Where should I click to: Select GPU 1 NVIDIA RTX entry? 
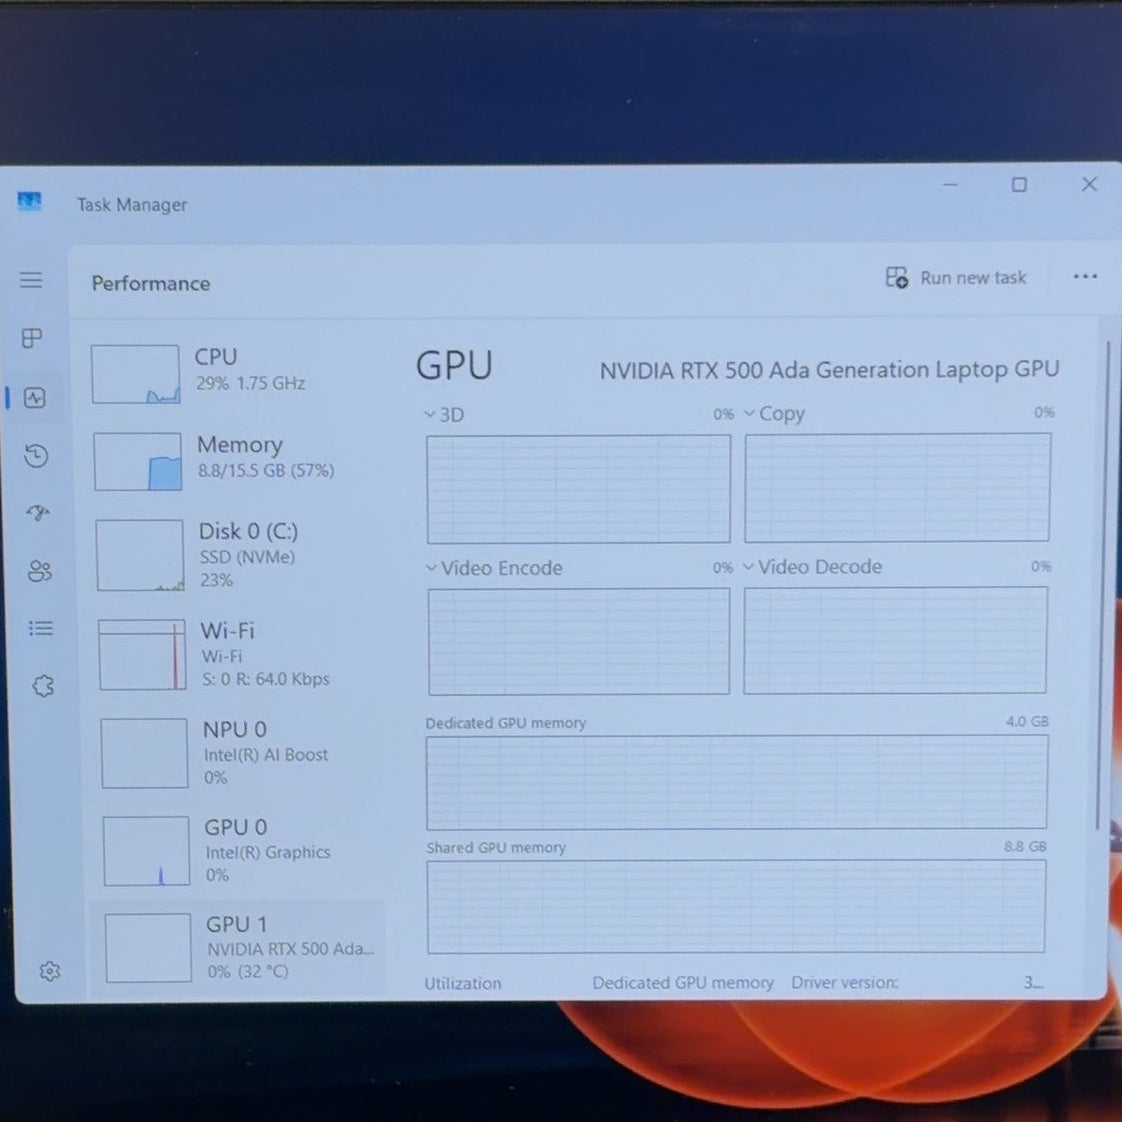(238, 947)
